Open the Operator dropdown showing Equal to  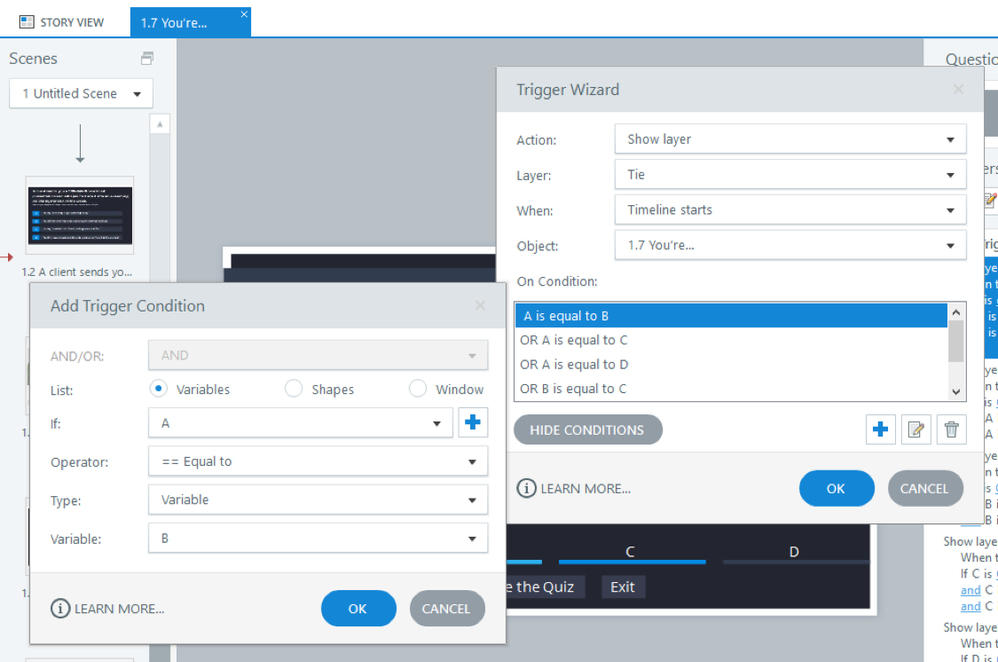318,461
